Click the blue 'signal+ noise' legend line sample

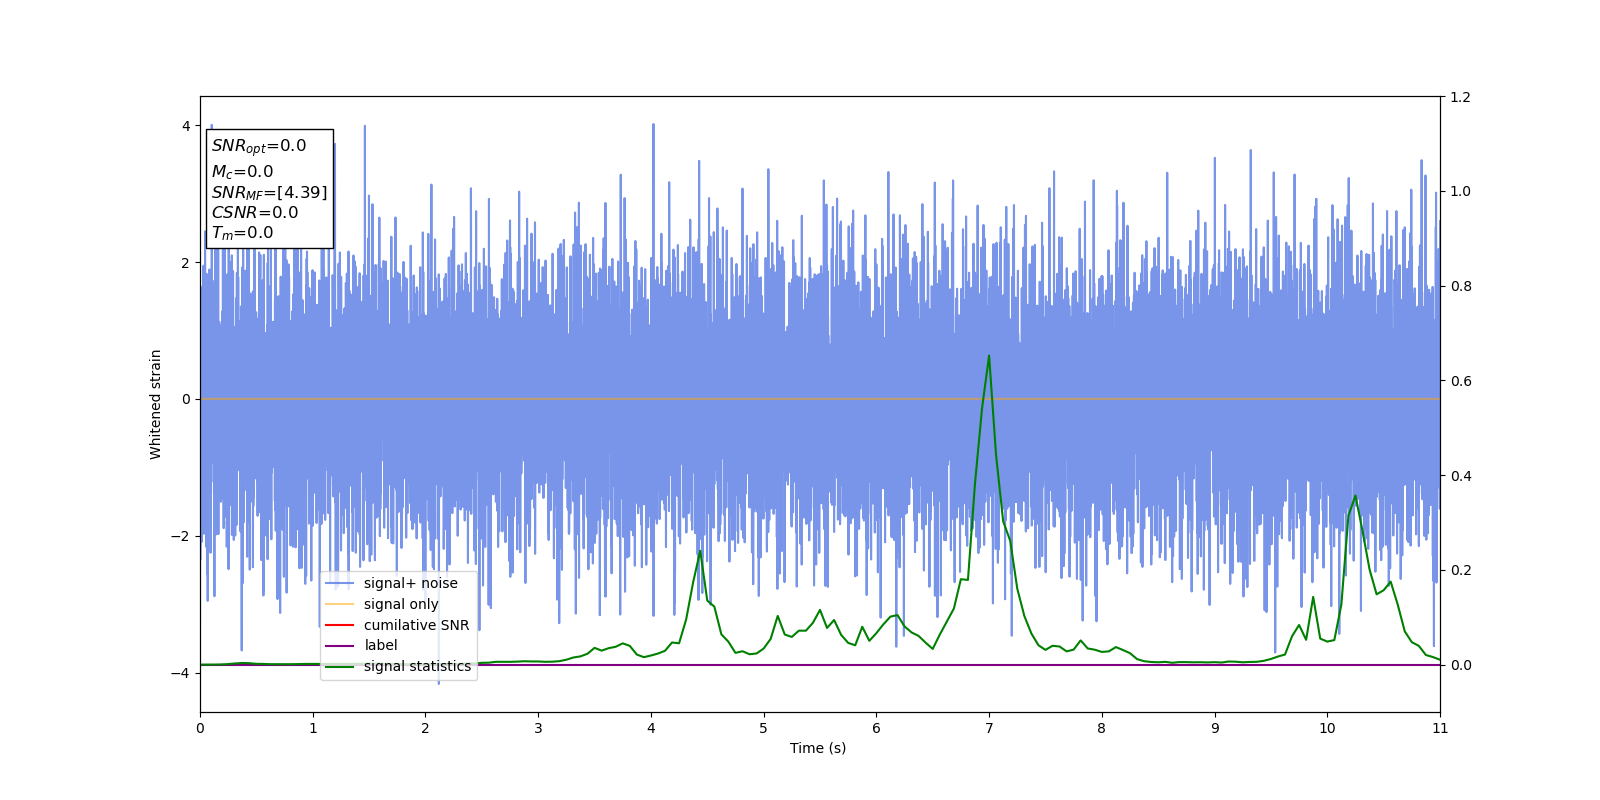point(340,584)
